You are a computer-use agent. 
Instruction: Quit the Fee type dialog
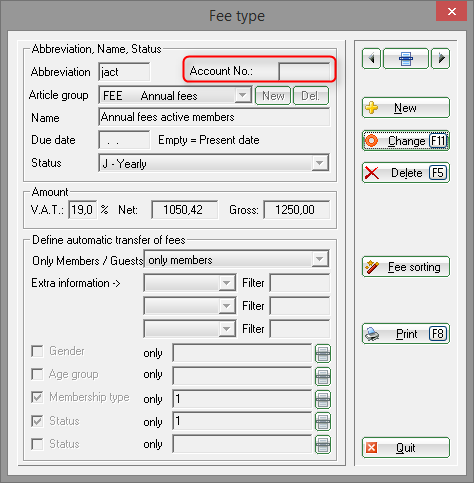406,448
